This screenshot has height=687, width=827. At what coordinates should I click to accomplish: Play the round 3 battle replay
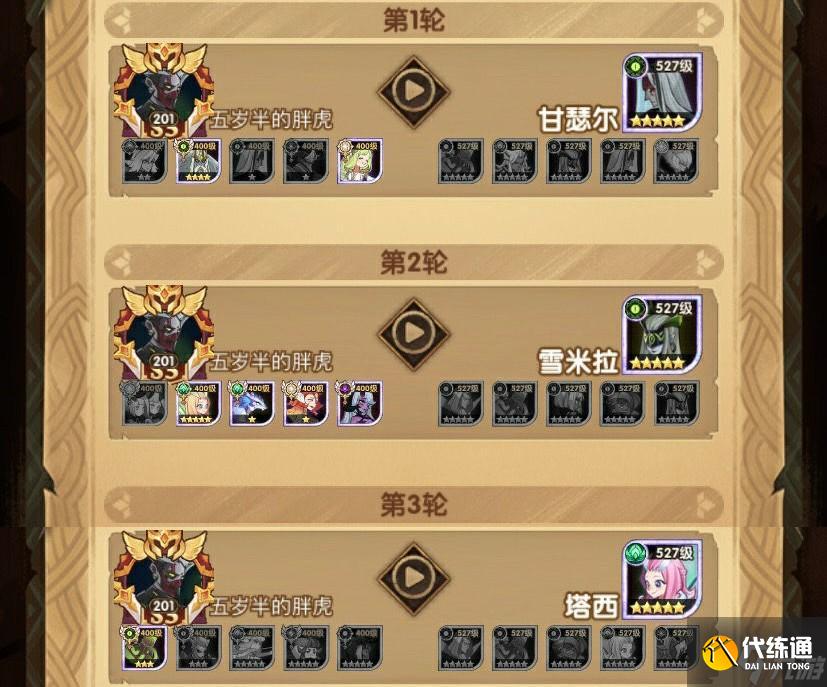(x=414, y=578)
